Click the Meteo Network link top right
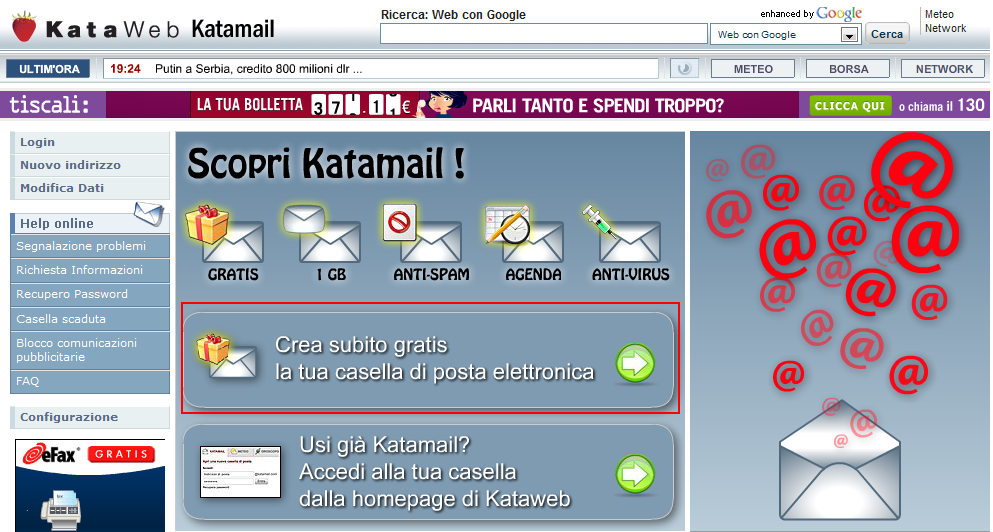 [945, 21]
